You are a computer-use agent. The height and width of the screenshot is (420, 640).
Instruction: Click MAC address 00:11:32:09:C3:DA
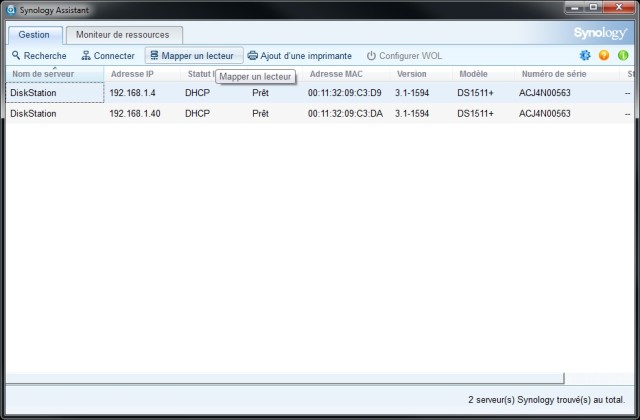345,113
